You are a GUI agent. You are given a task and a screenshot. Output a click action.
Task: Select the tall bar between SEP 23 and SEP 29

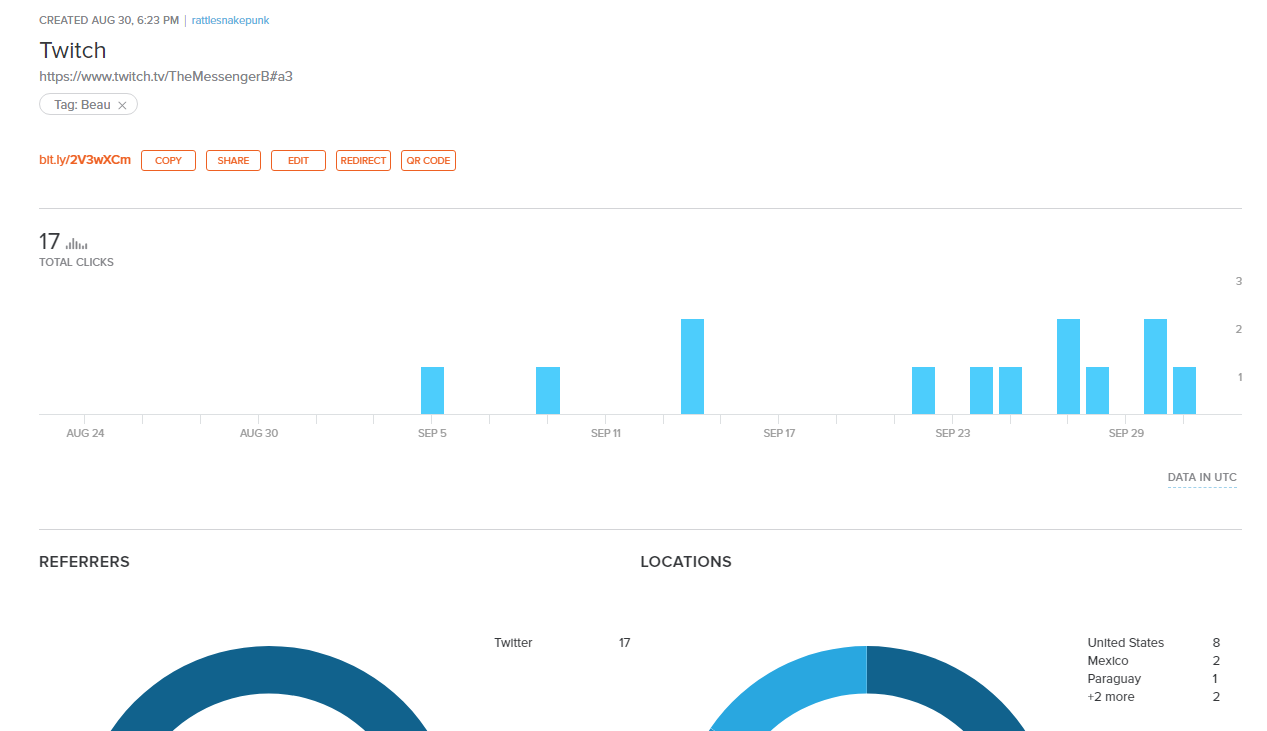coord(1068,366)
